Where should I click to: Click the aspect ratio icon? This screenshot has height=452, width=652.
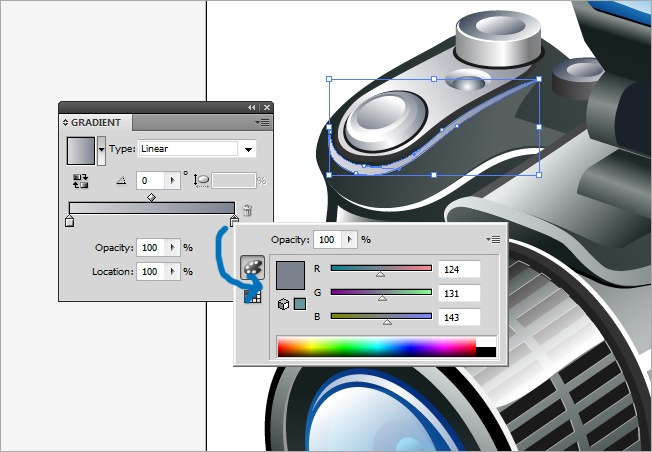tap(202, 180)
